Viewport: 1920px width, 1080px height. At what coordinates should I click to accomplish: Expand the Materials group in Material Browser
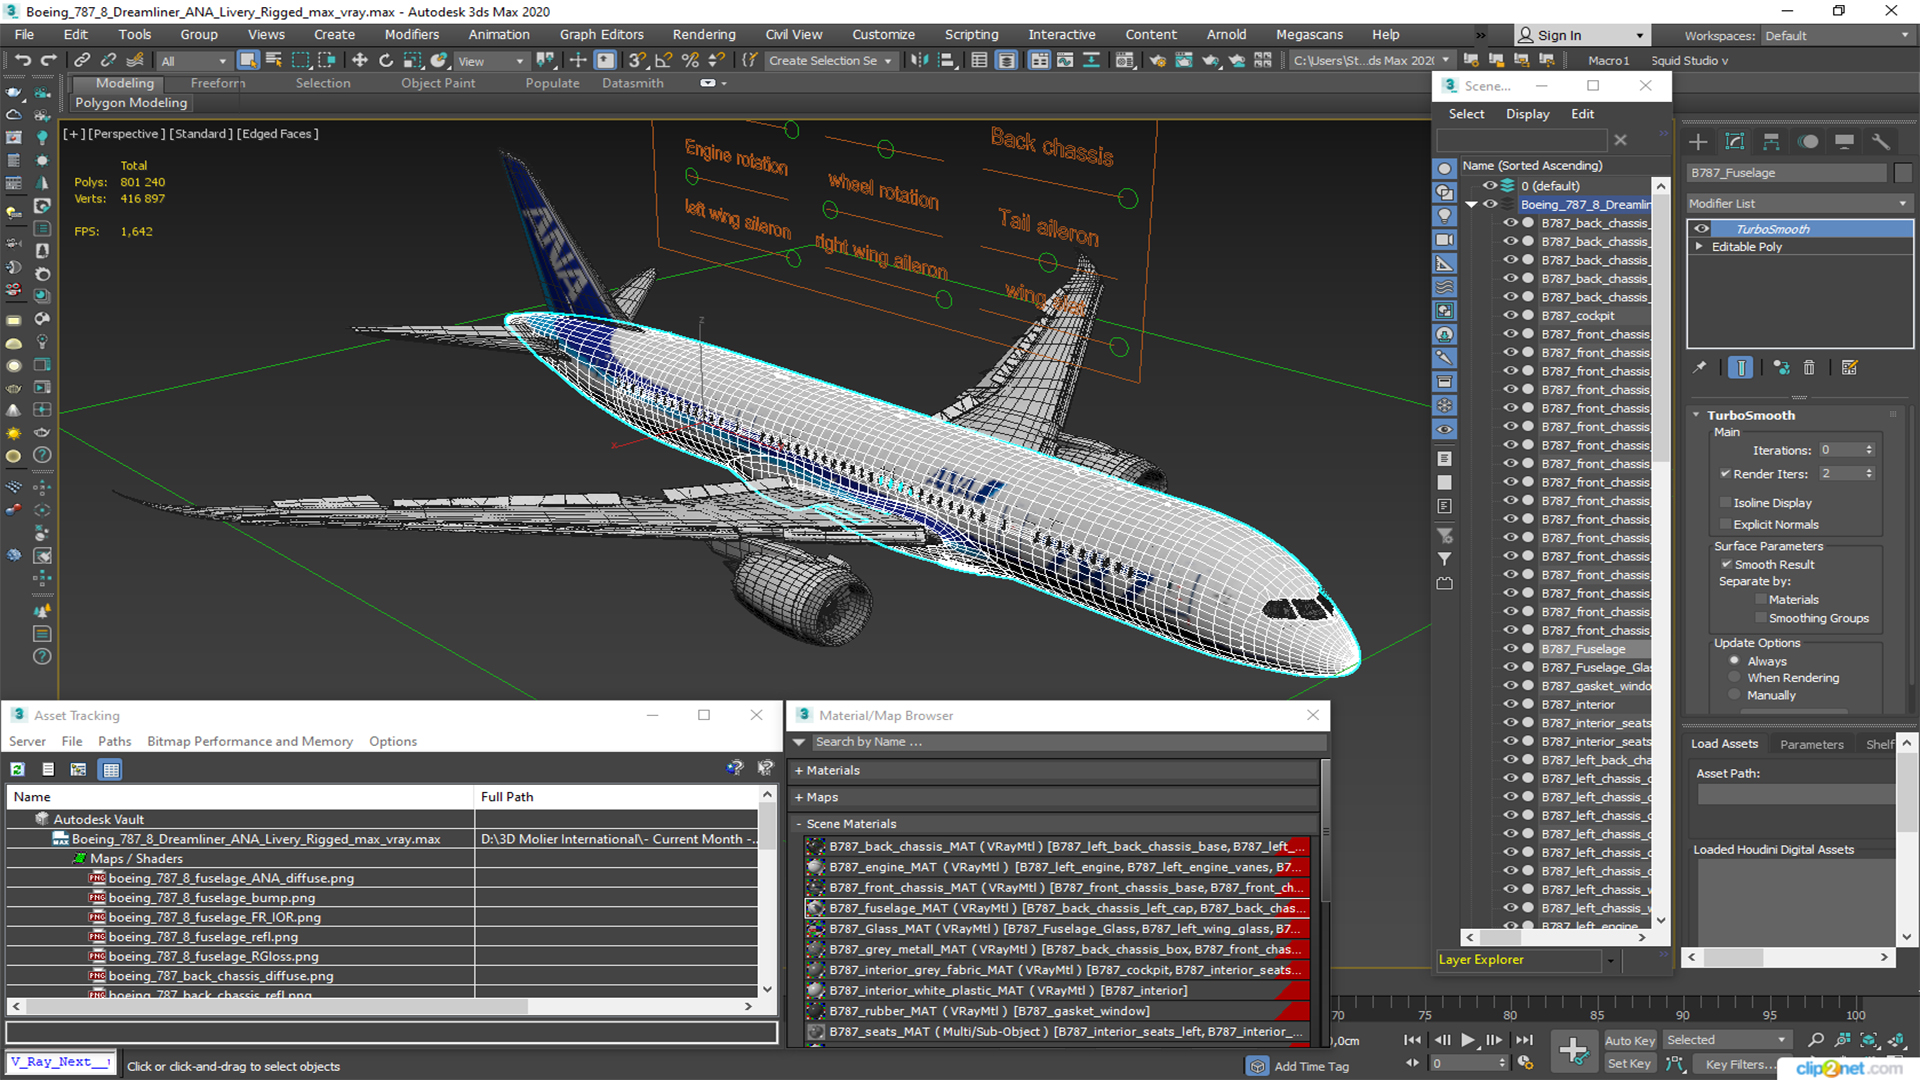pos(799,771)
